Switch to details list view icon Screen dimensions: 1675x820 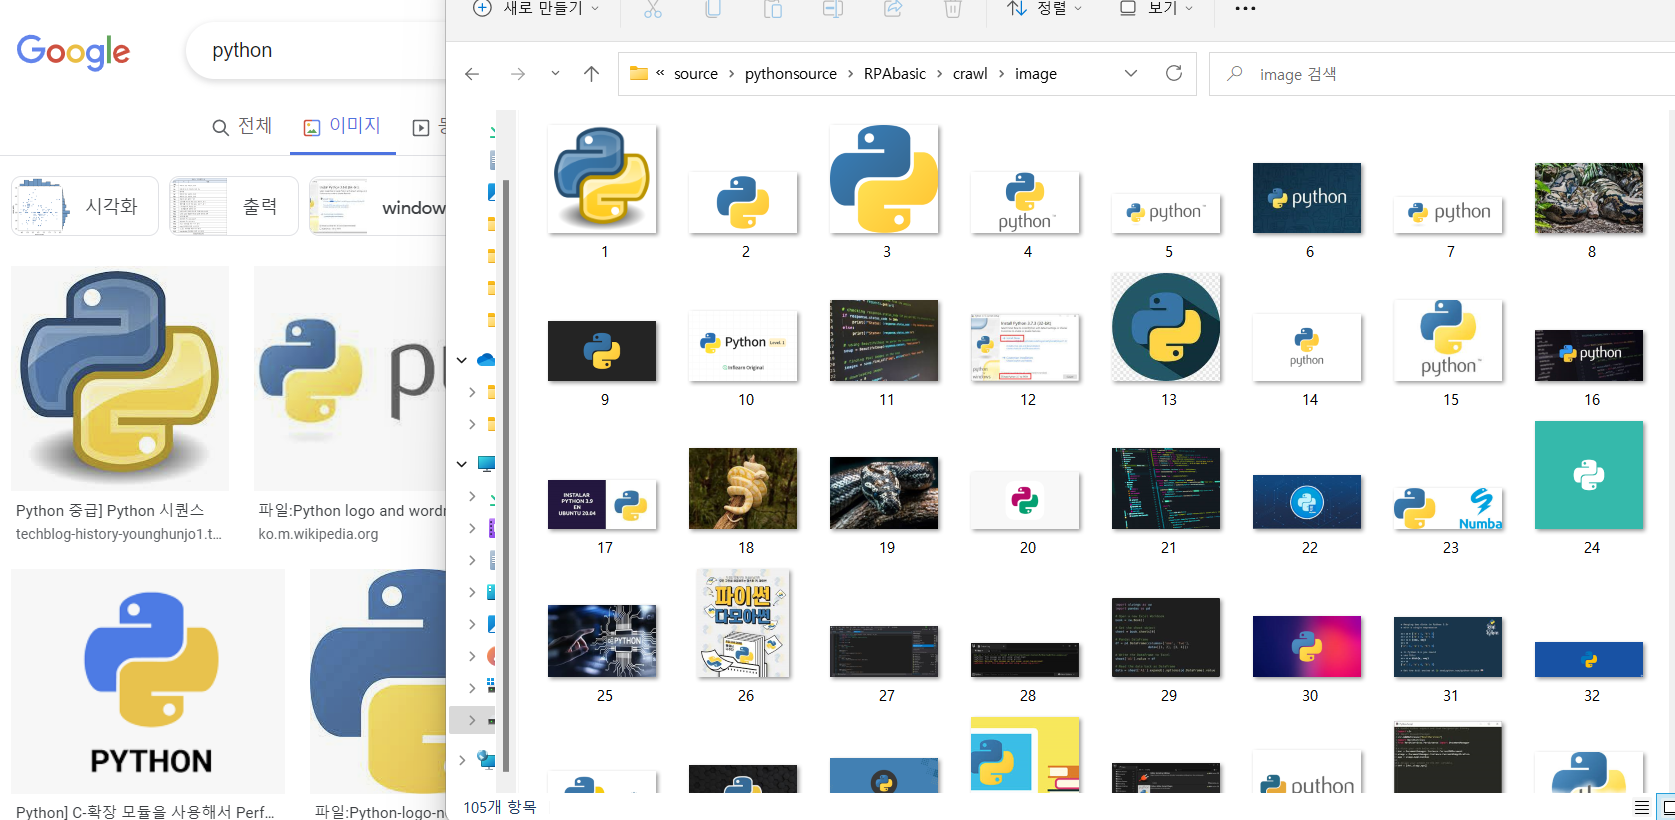coord(1641,807)
